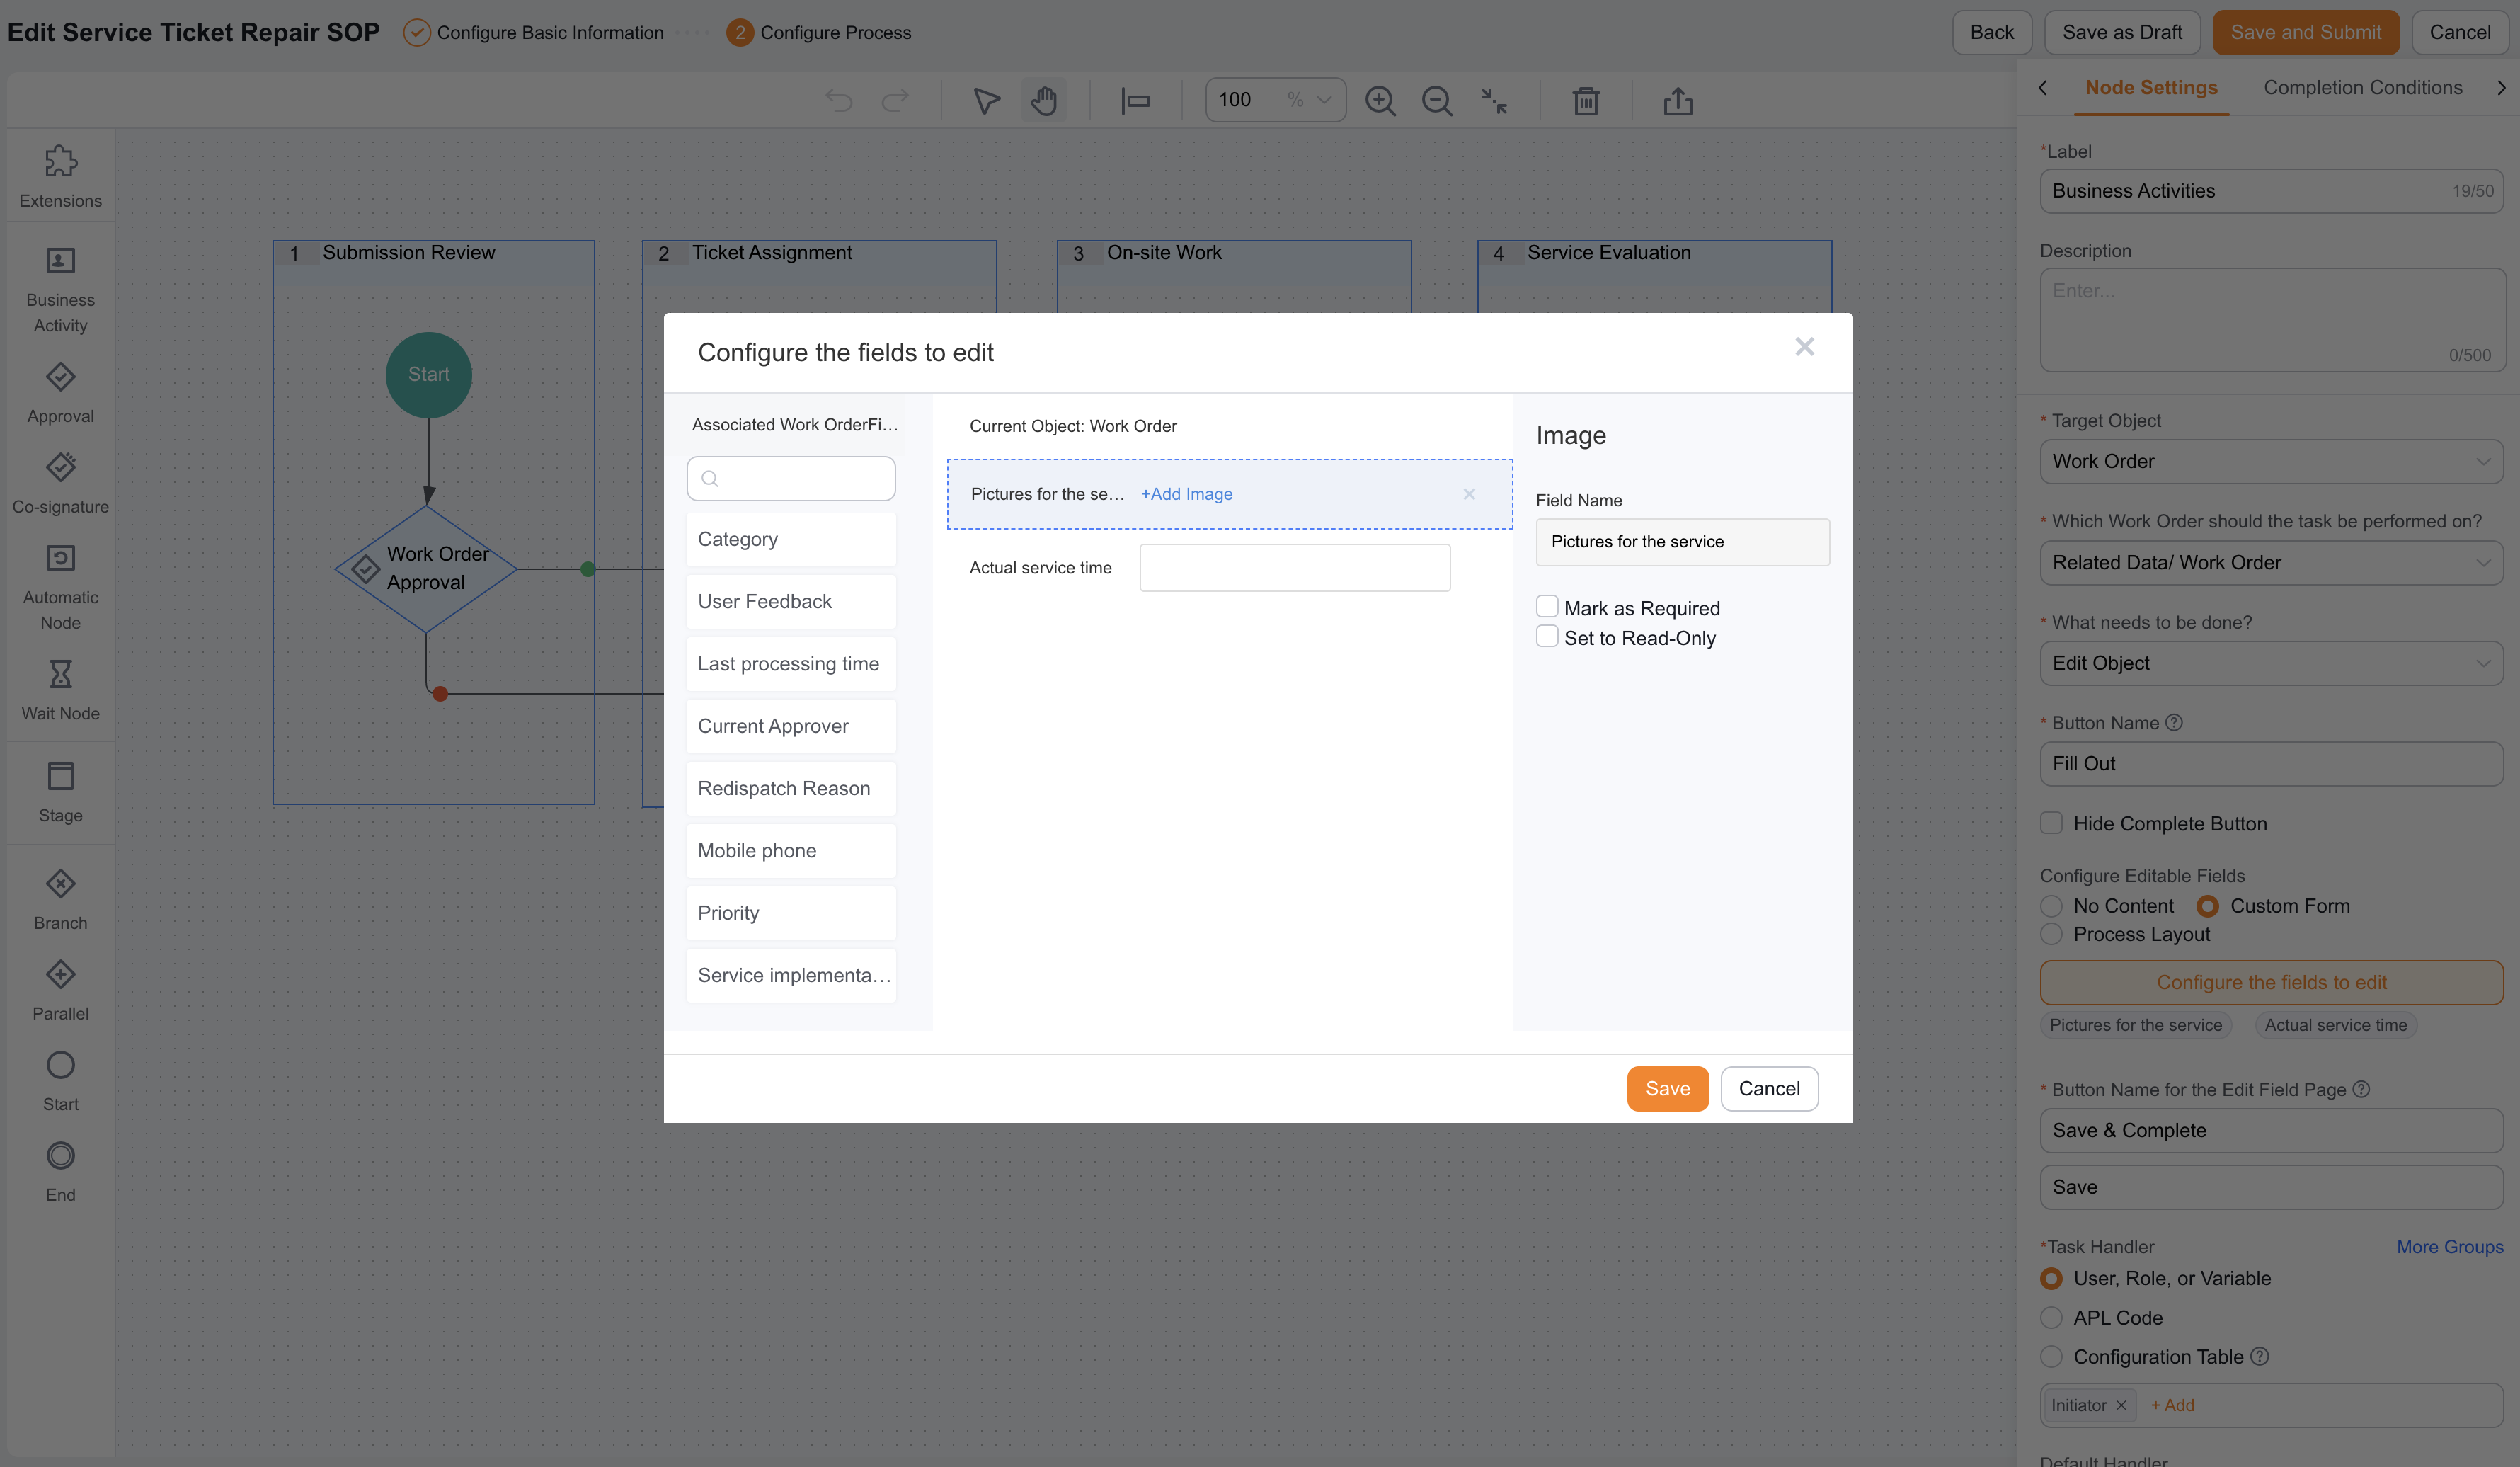Click the undo arrow icon in toolbar

pos(839,101)
